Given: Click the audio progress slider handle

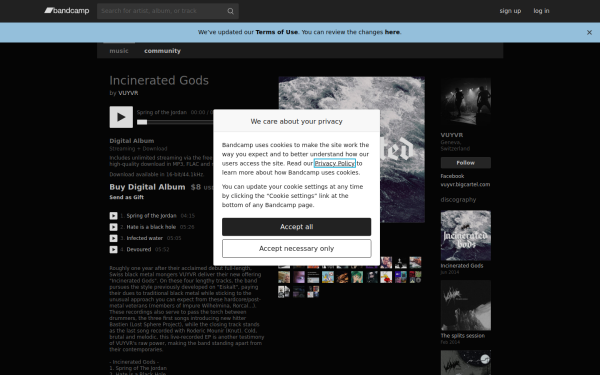Looking at the screenshot, I should pos(142,122).
